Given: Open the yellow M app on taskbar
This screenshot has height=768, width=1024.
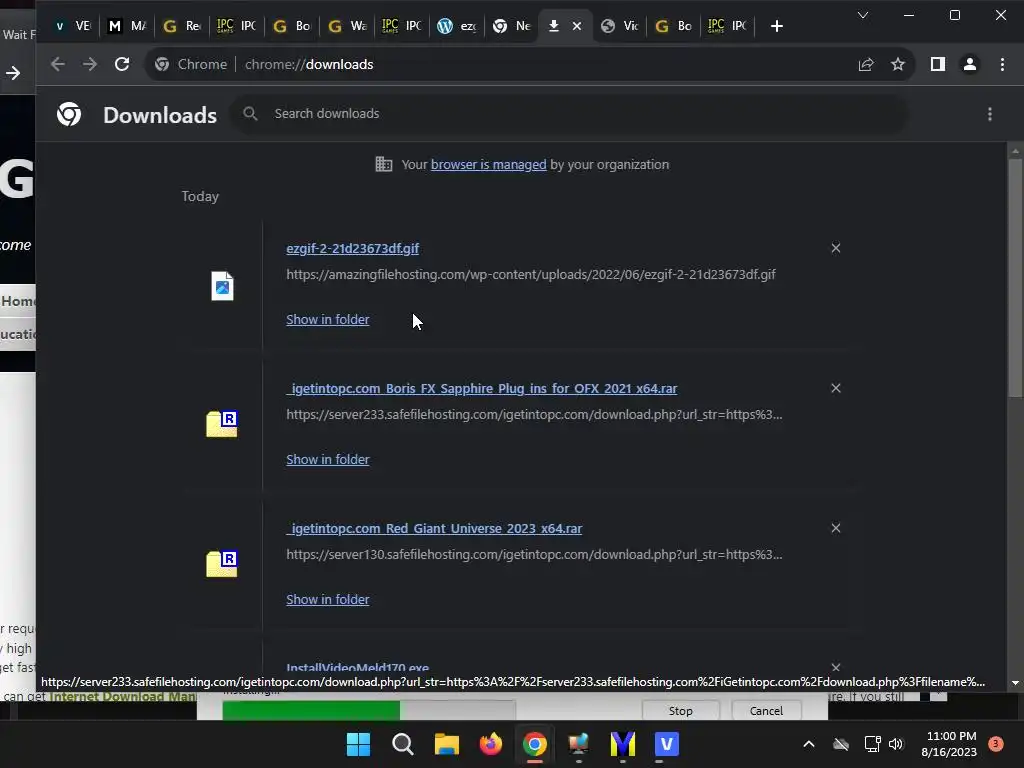Looking at the screenshot, I should pyautogui.click(x=622, y=744).
